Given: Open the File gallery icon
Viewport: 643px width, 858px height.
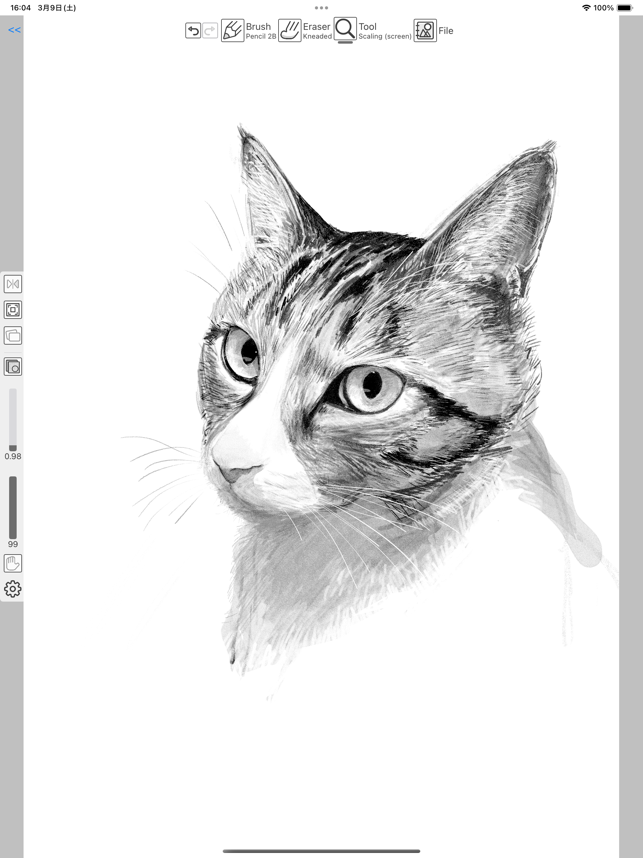Looking at the screenshot, I should pyautogui.click(x=425, y=31).
